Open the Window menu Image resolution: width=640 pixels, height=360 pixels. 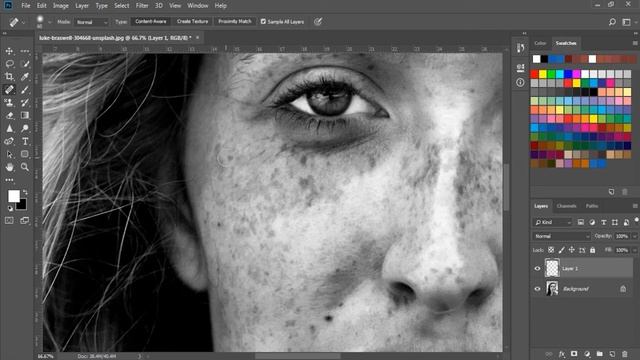tap(198, 6)
